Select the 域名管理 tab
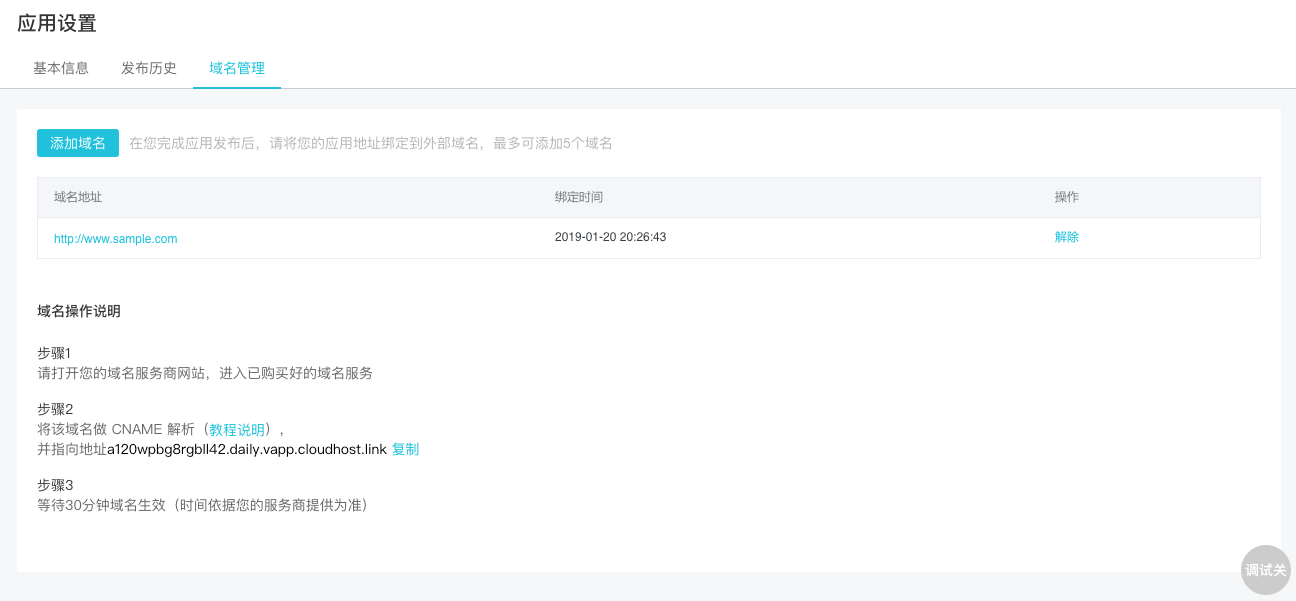The width and height of the screenshot is (1296, 601). click(237, 68)
